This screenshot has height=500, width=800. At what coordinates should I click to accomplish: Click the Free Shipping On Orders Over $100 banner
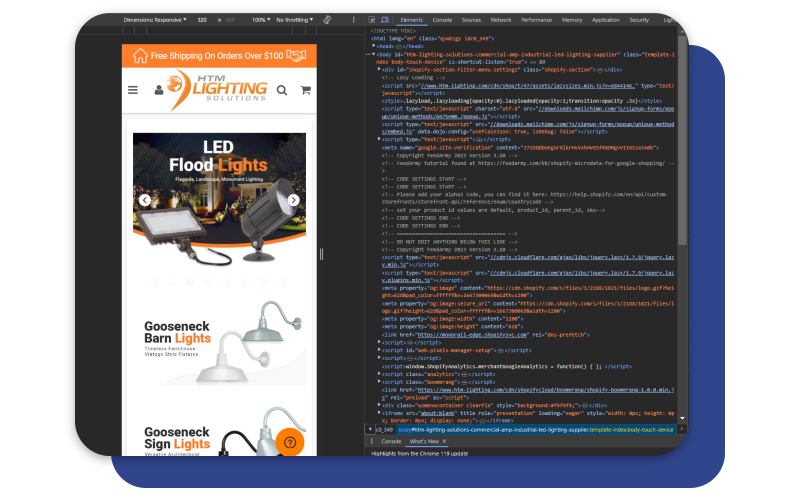point(219,56)
